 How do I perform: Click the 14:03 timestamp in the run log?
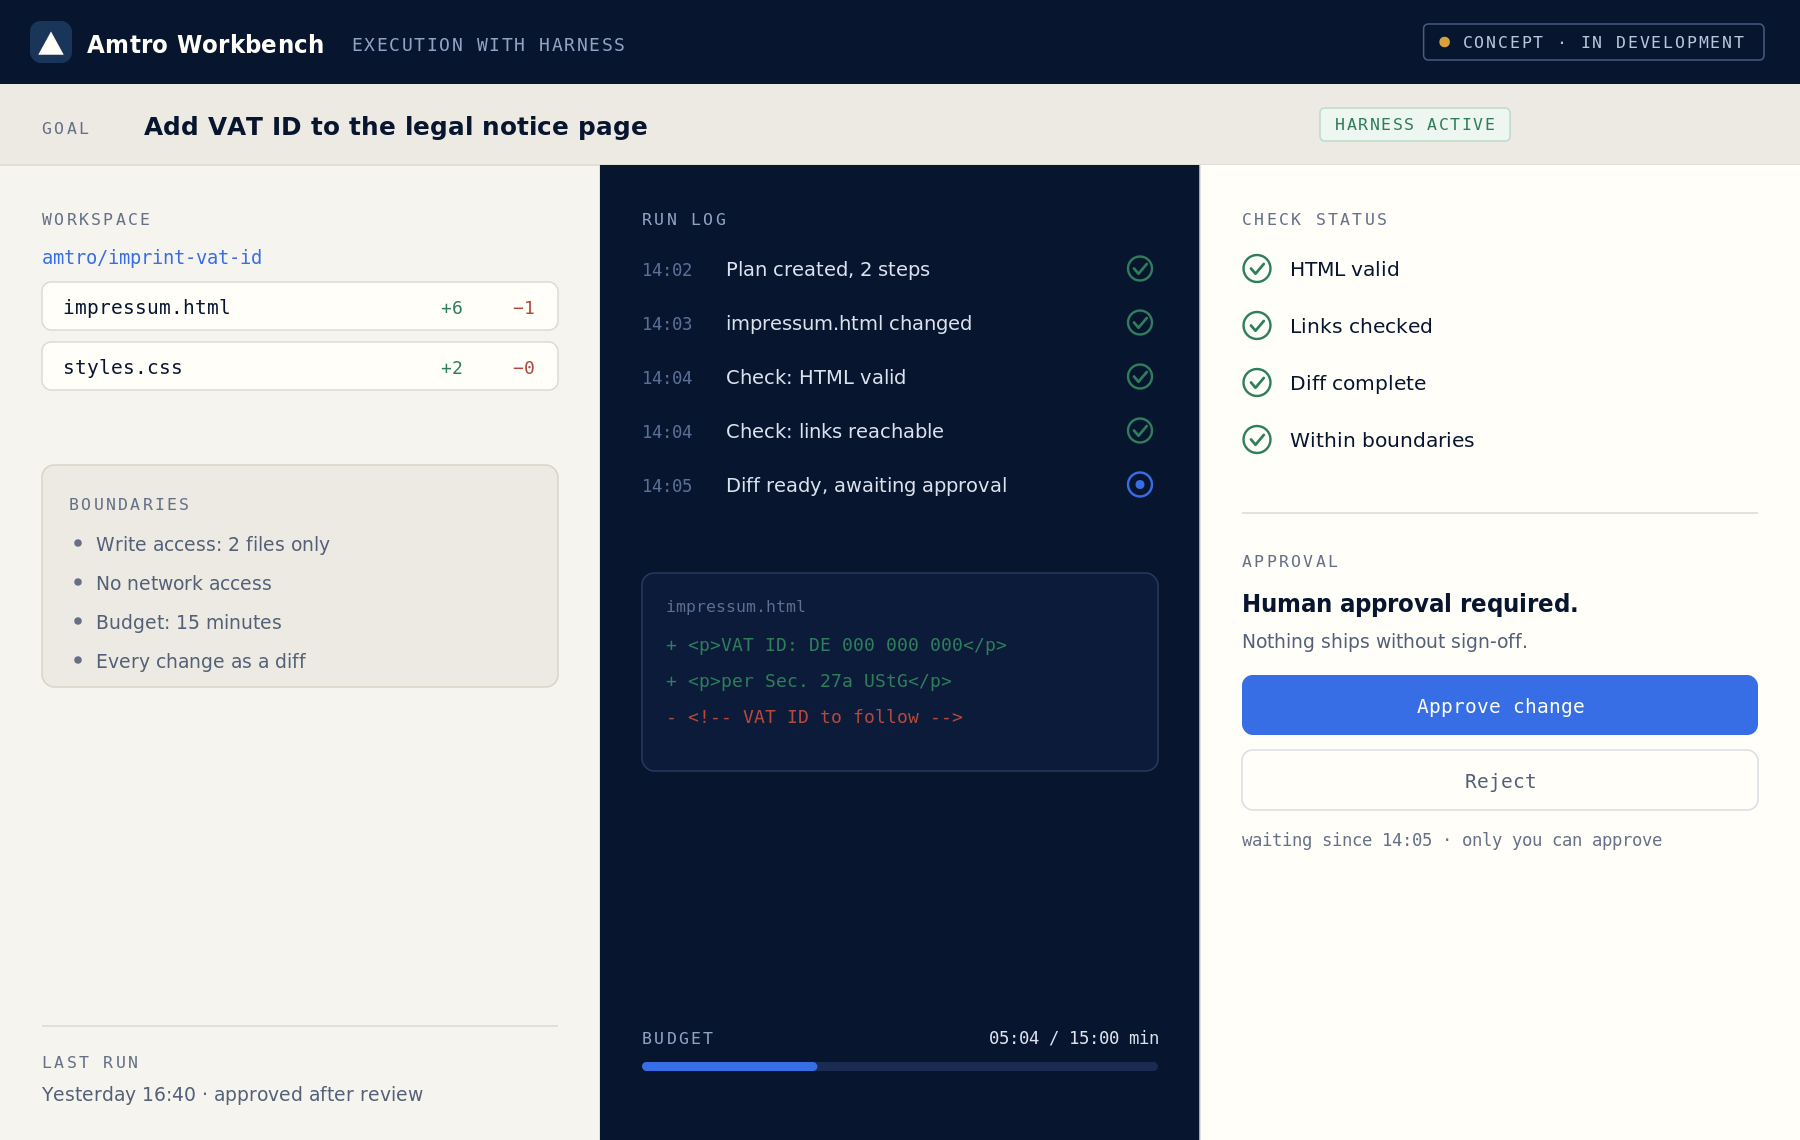[x=667, y=324]
